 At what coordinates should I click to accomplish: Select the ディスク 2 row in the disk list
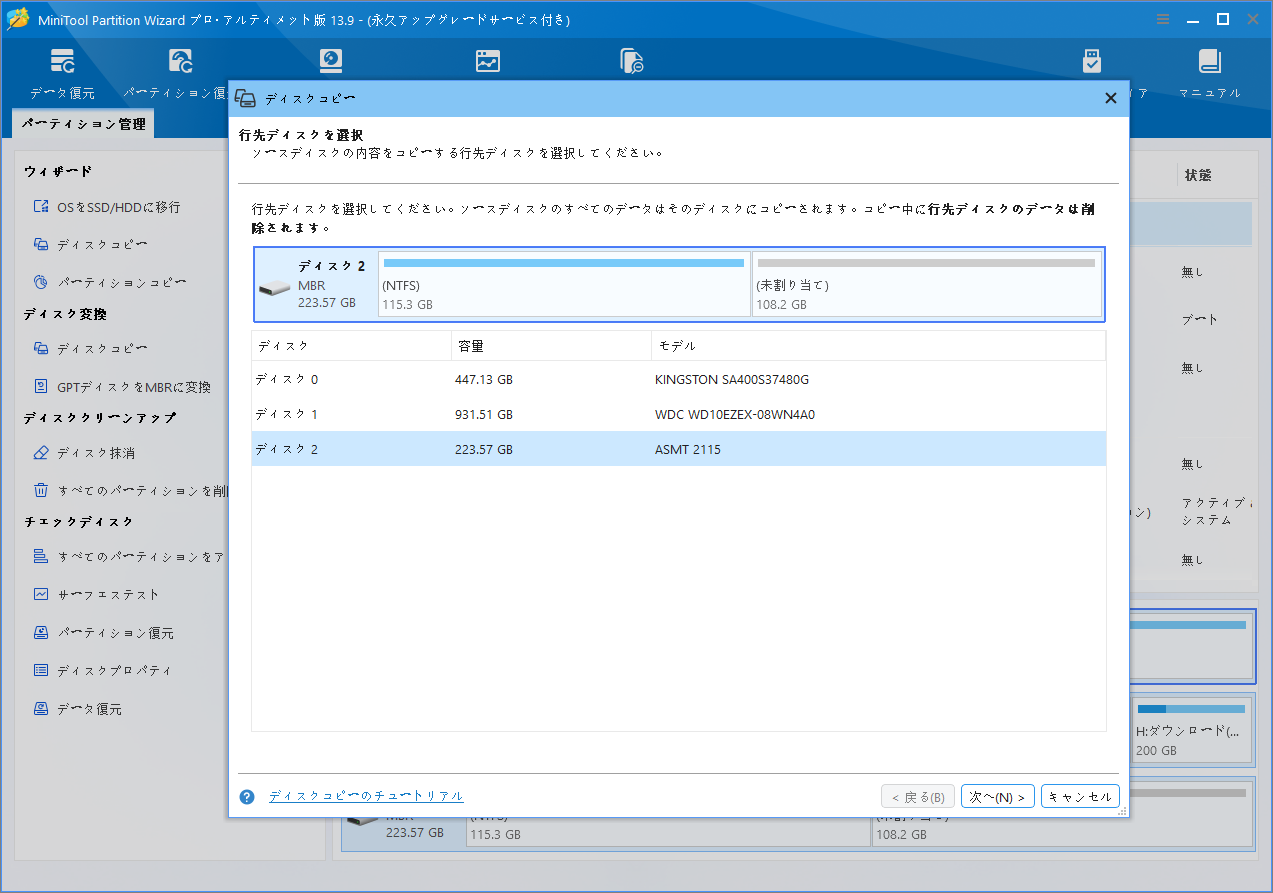tap(678, 449)
